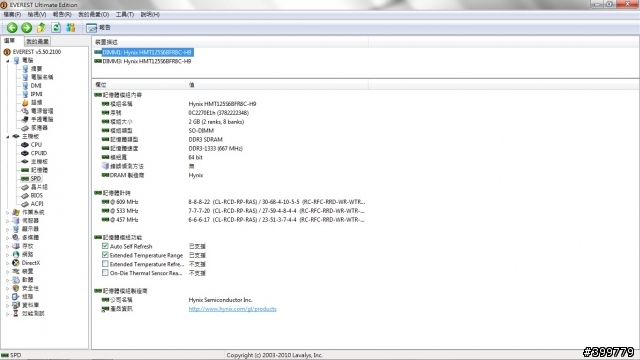Open the www.hynix.com product link
The height and width of the screenshot is (360, 640).
(x=232, y=309)
